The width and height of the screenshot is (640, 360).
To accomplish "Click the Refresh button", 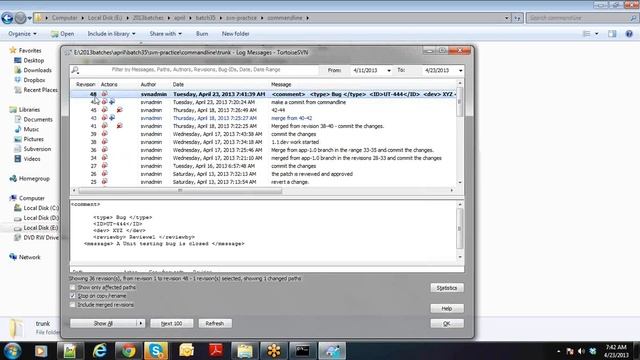I will [215, 323].
